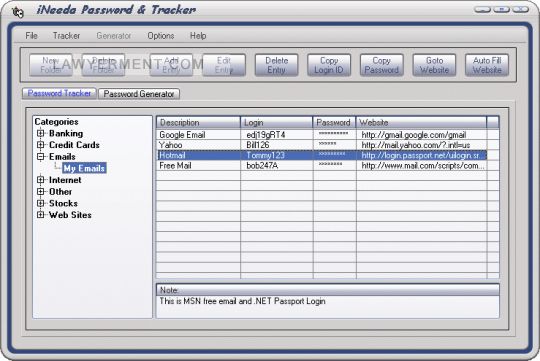The width and height of the screenshot is (540, 361).
Task: Click into the Note text field
Action: 328,307
